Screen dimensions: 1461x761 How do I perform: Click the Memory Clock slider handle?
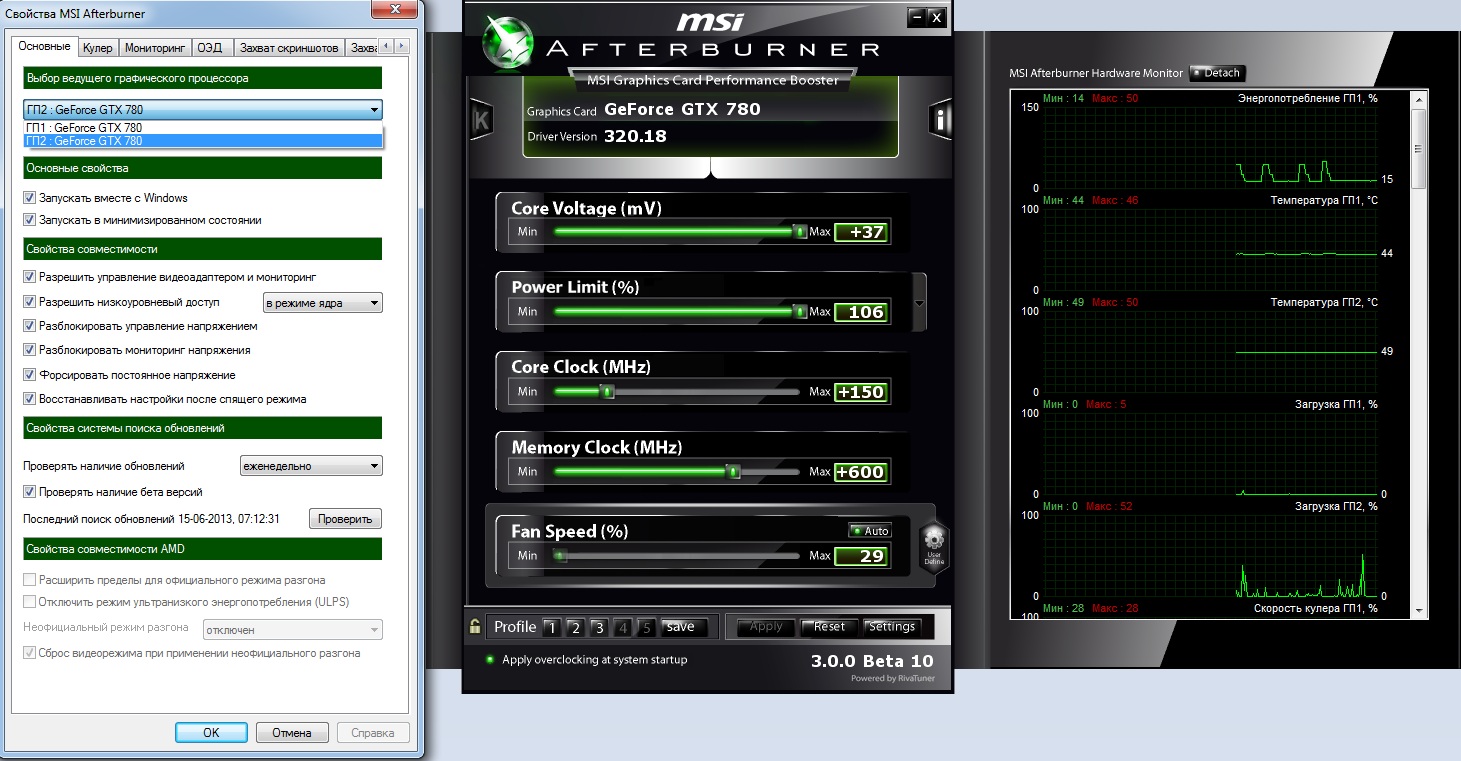(732, 471)
